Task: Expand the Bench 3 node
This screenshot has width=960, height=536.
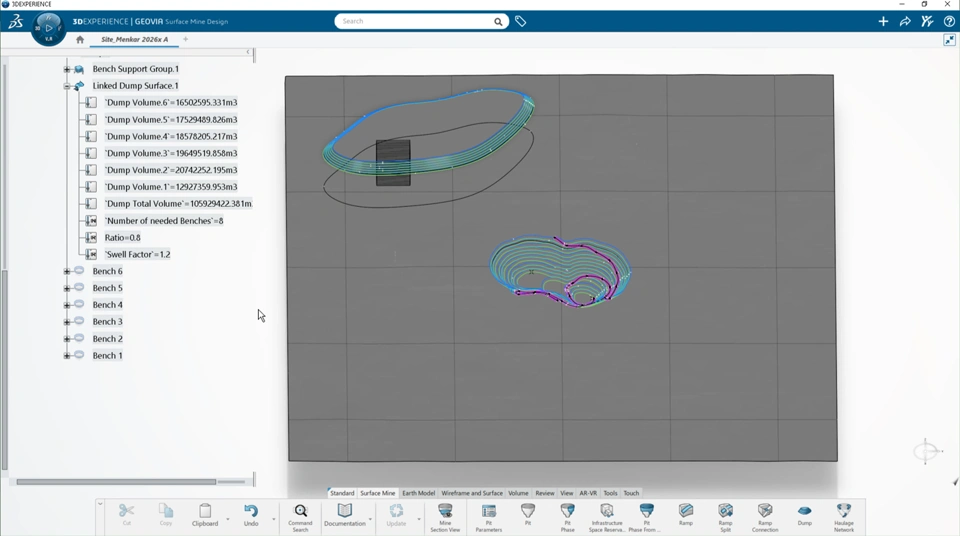Action: click(x=67, y=322)
